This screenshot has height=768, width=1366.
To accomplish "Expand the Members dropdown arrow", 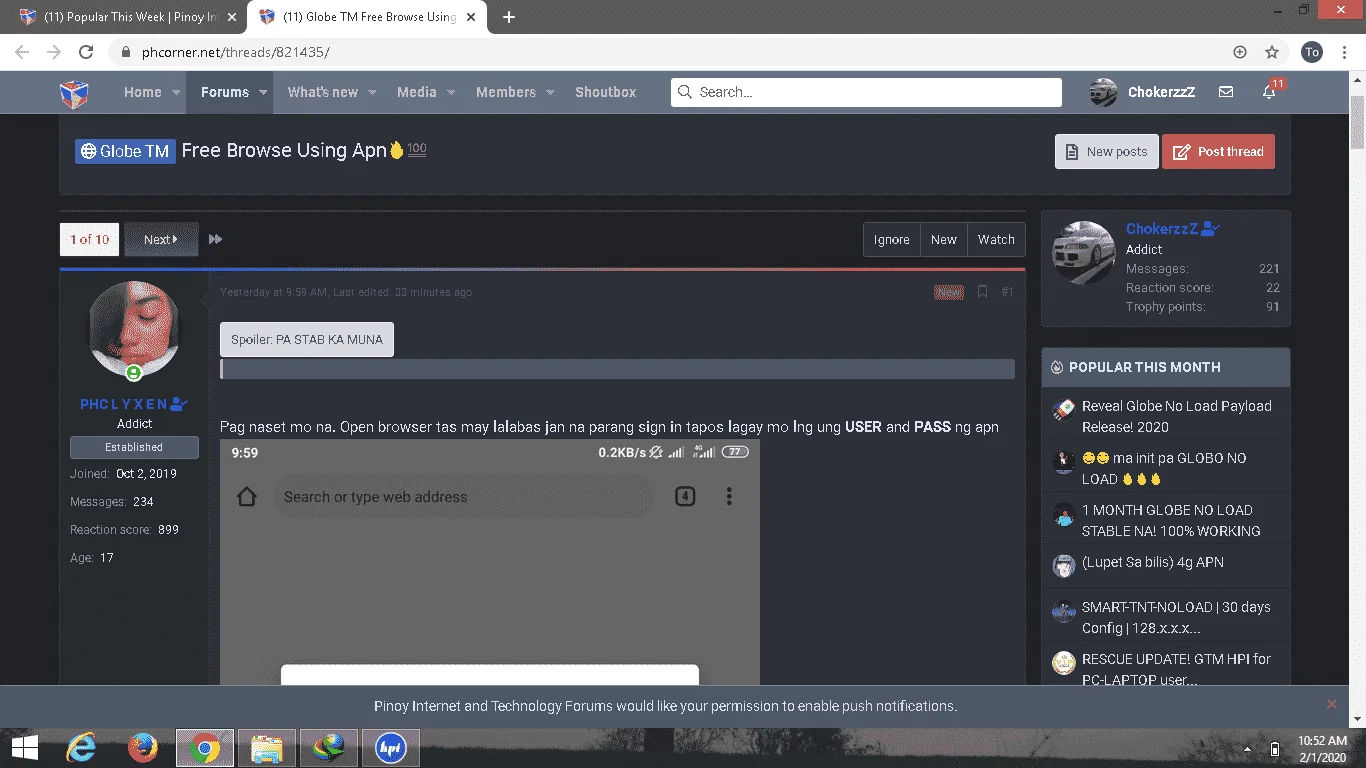I will pos(550,92).
